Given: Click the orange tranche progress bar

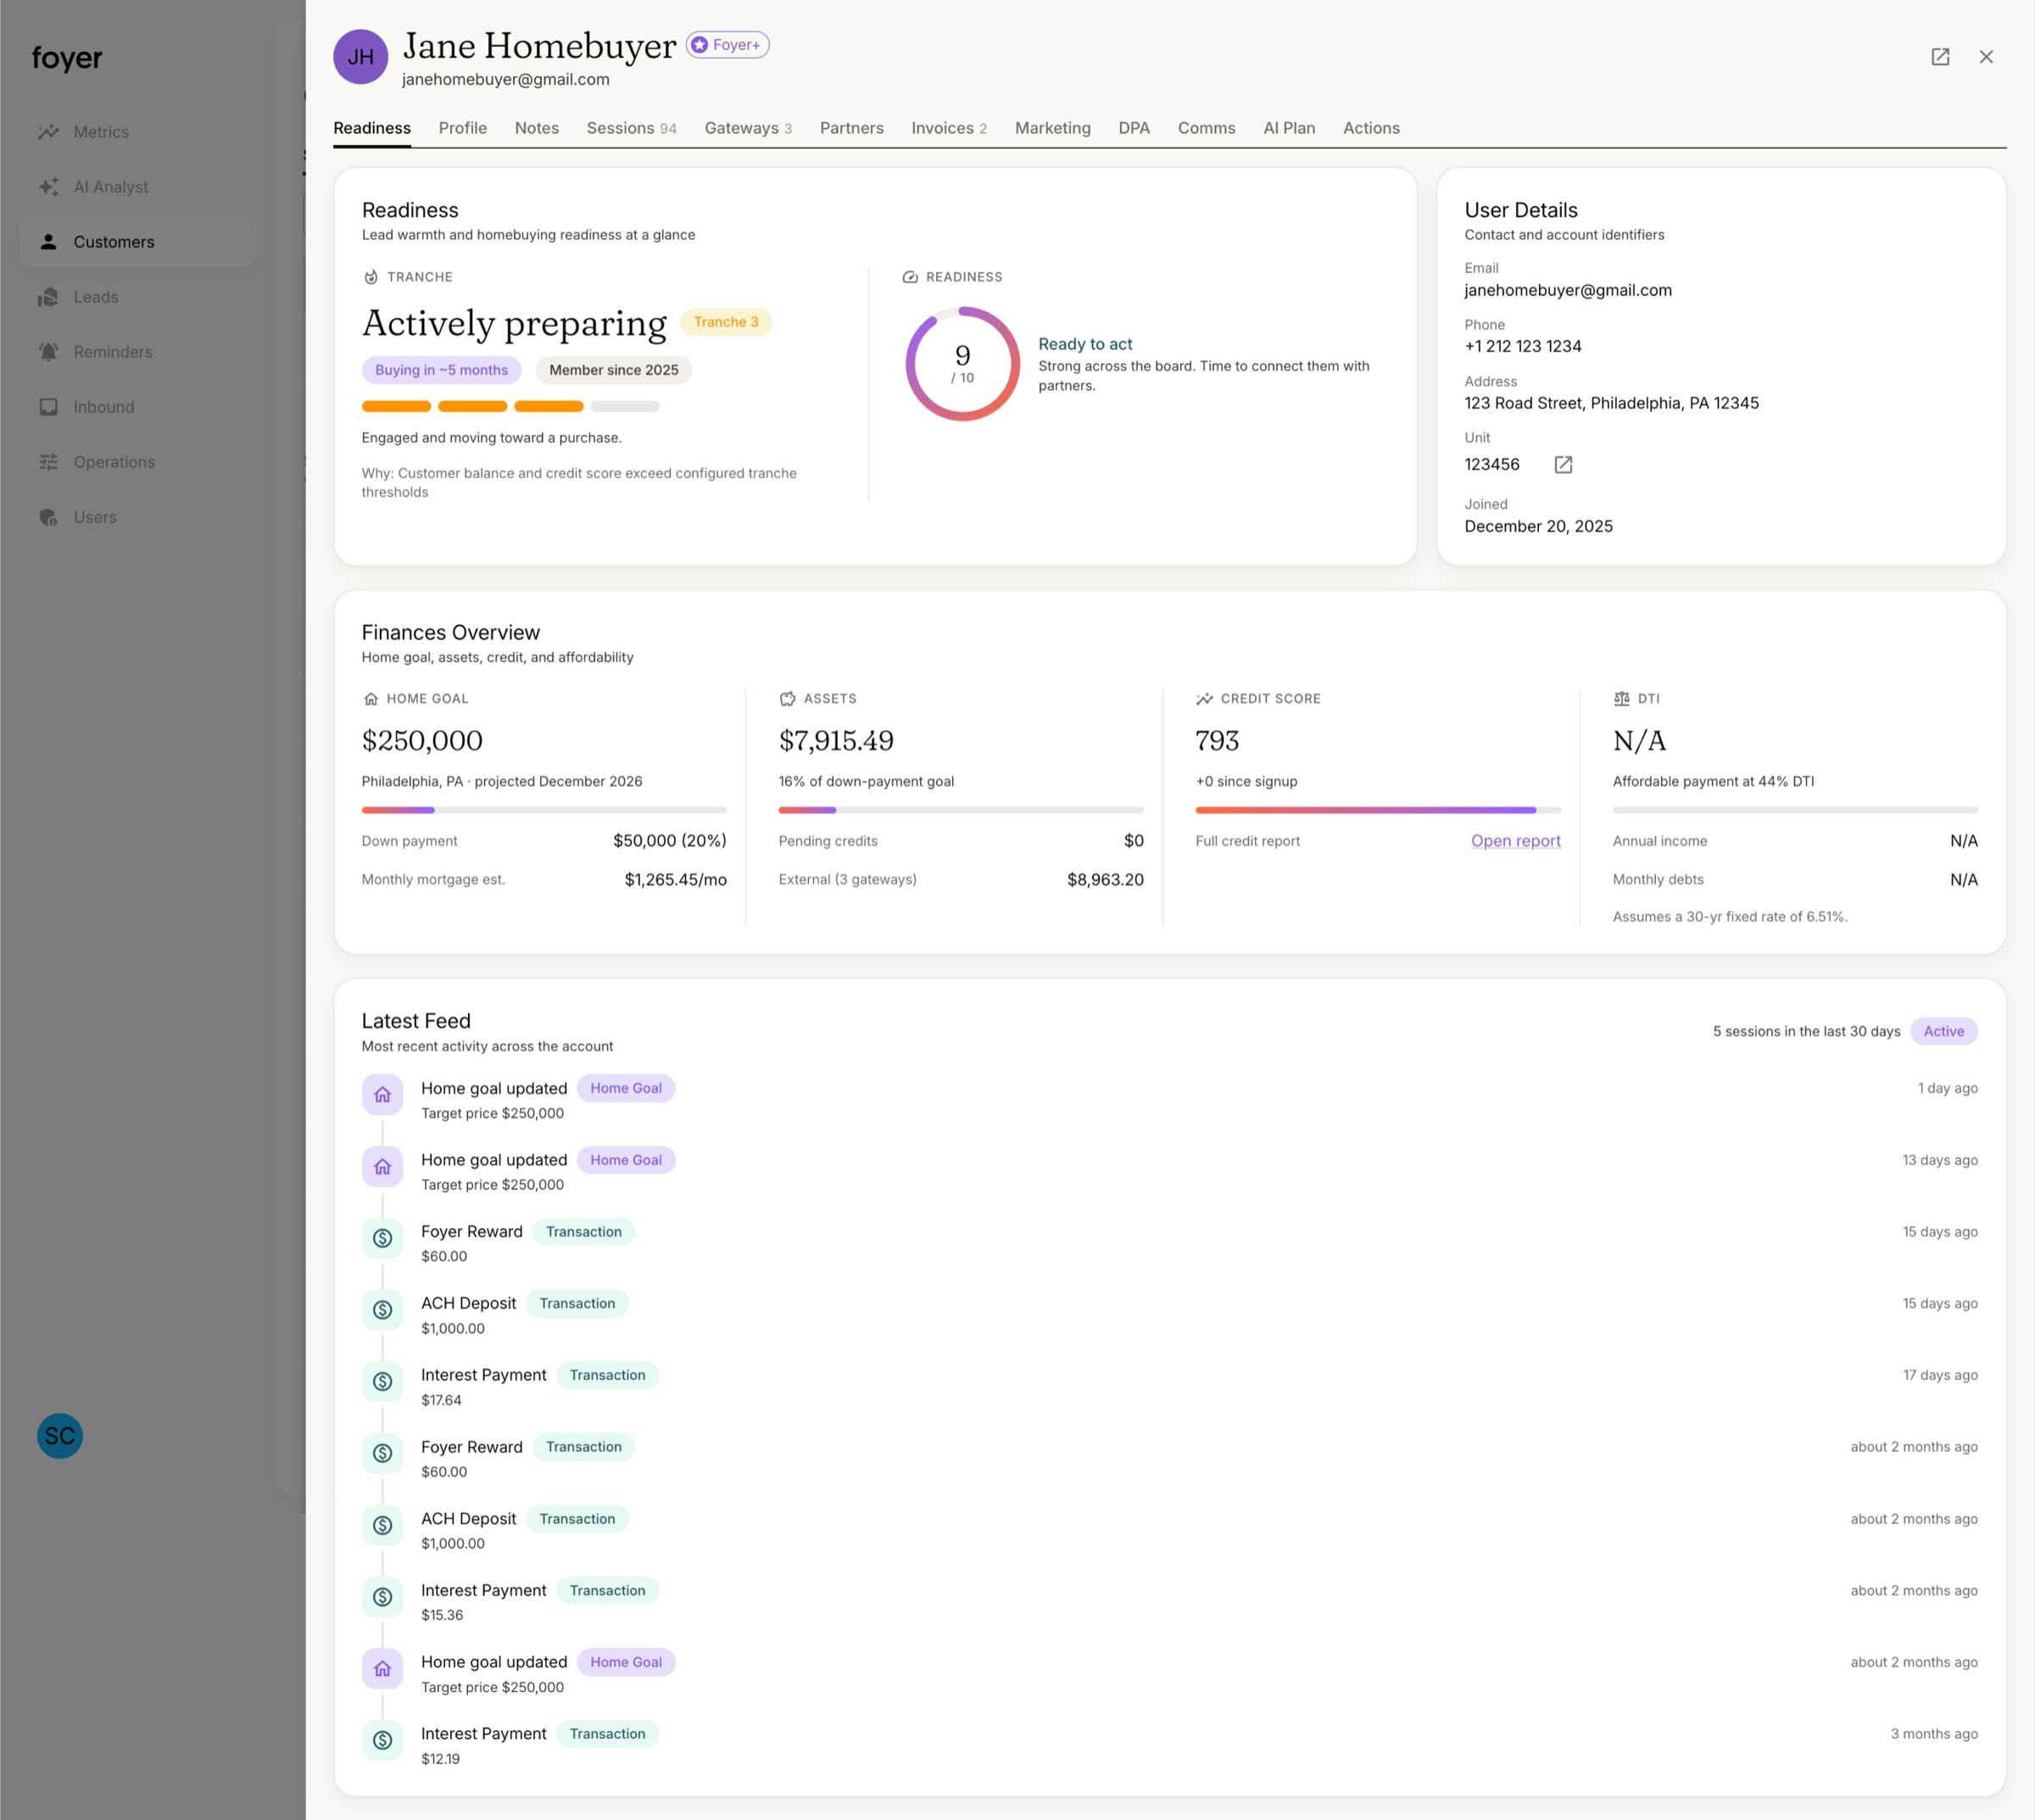Looking at the screenshot, I should [x=511, y=406].
